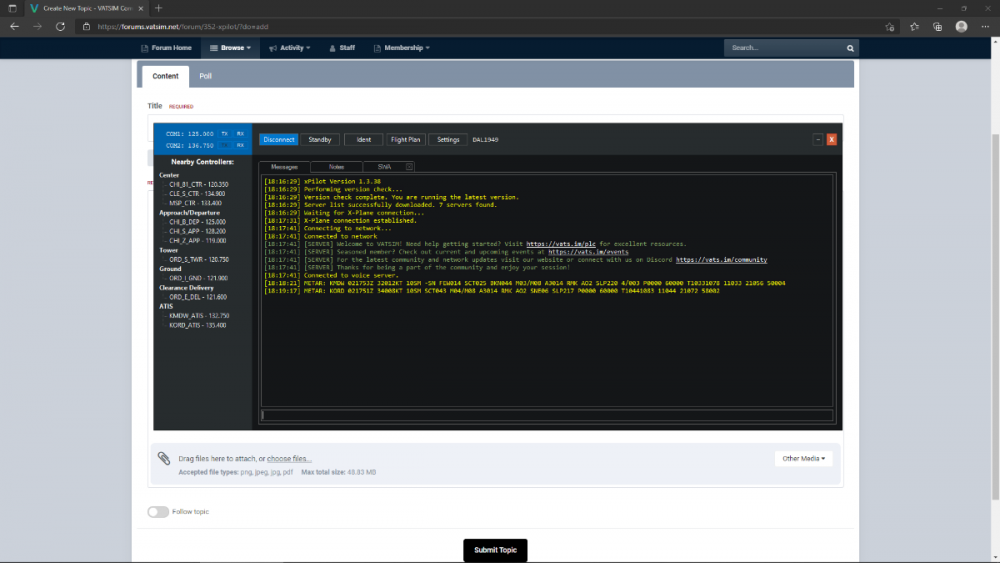Image resolution: width=1000 pixels, height=563 pixels.
Task: Toggle COM2 RX button in xPilot
Action: coord(240,145)
